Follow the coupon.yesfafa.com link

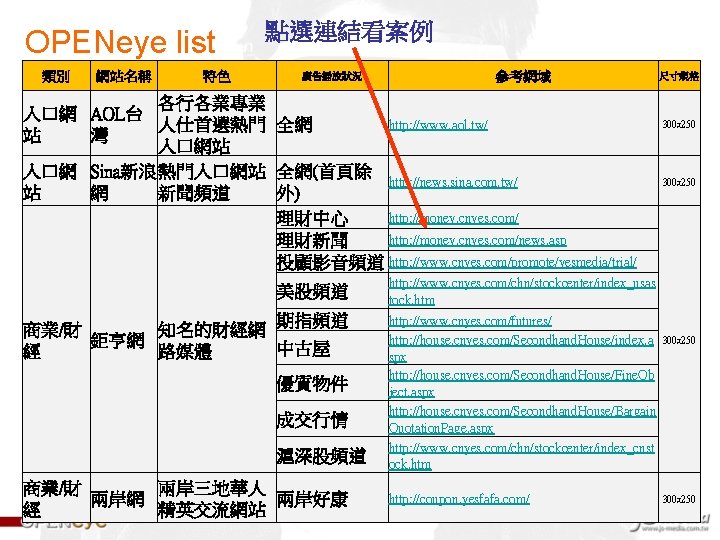(459, 499)
